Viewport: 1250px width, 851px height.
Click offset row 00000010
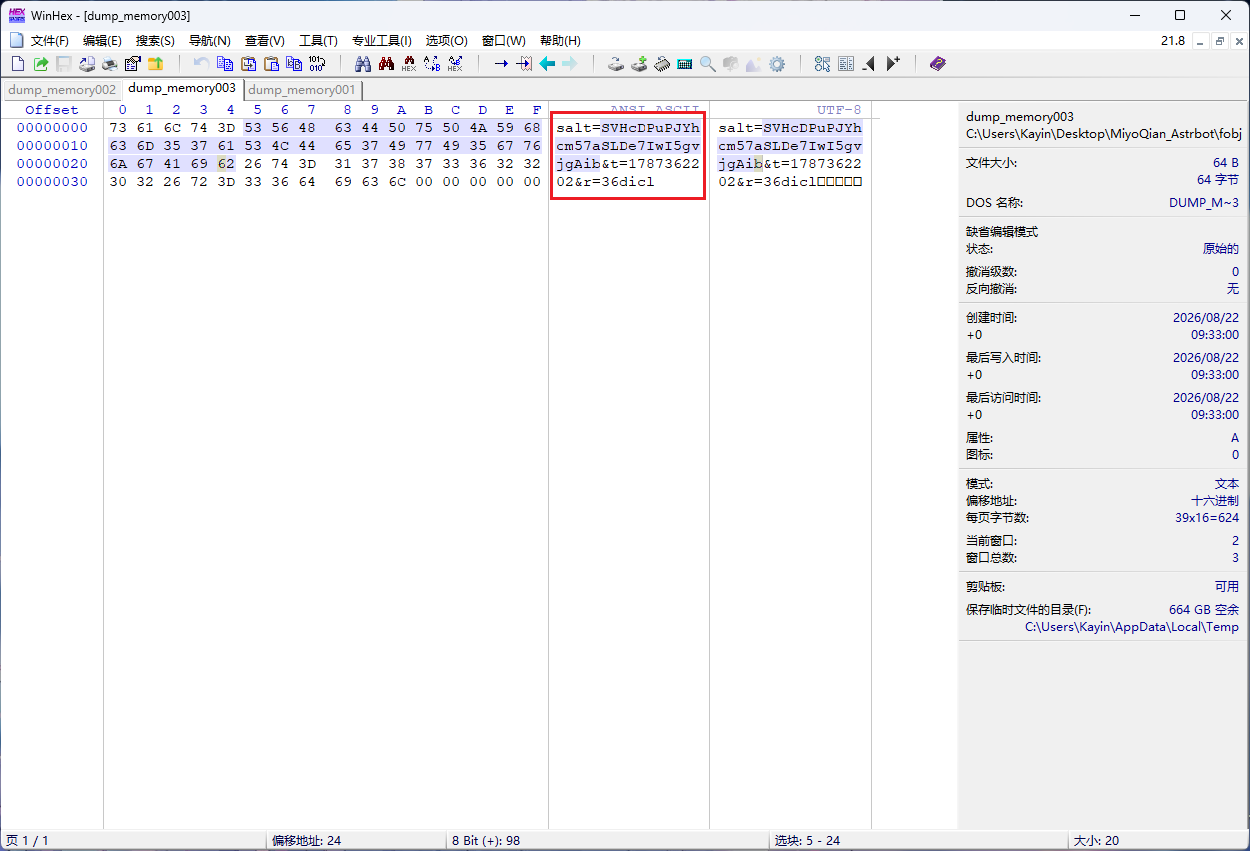pyautogui.click(x=52, y=146)
